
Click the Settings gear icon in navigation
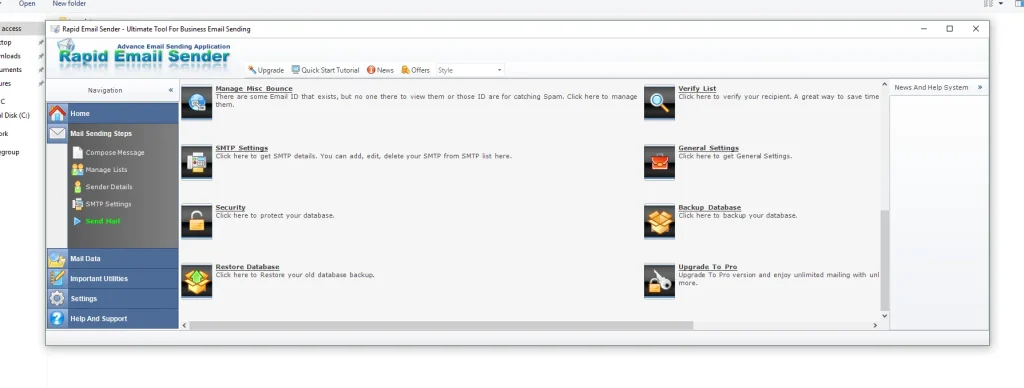(57, 299)
